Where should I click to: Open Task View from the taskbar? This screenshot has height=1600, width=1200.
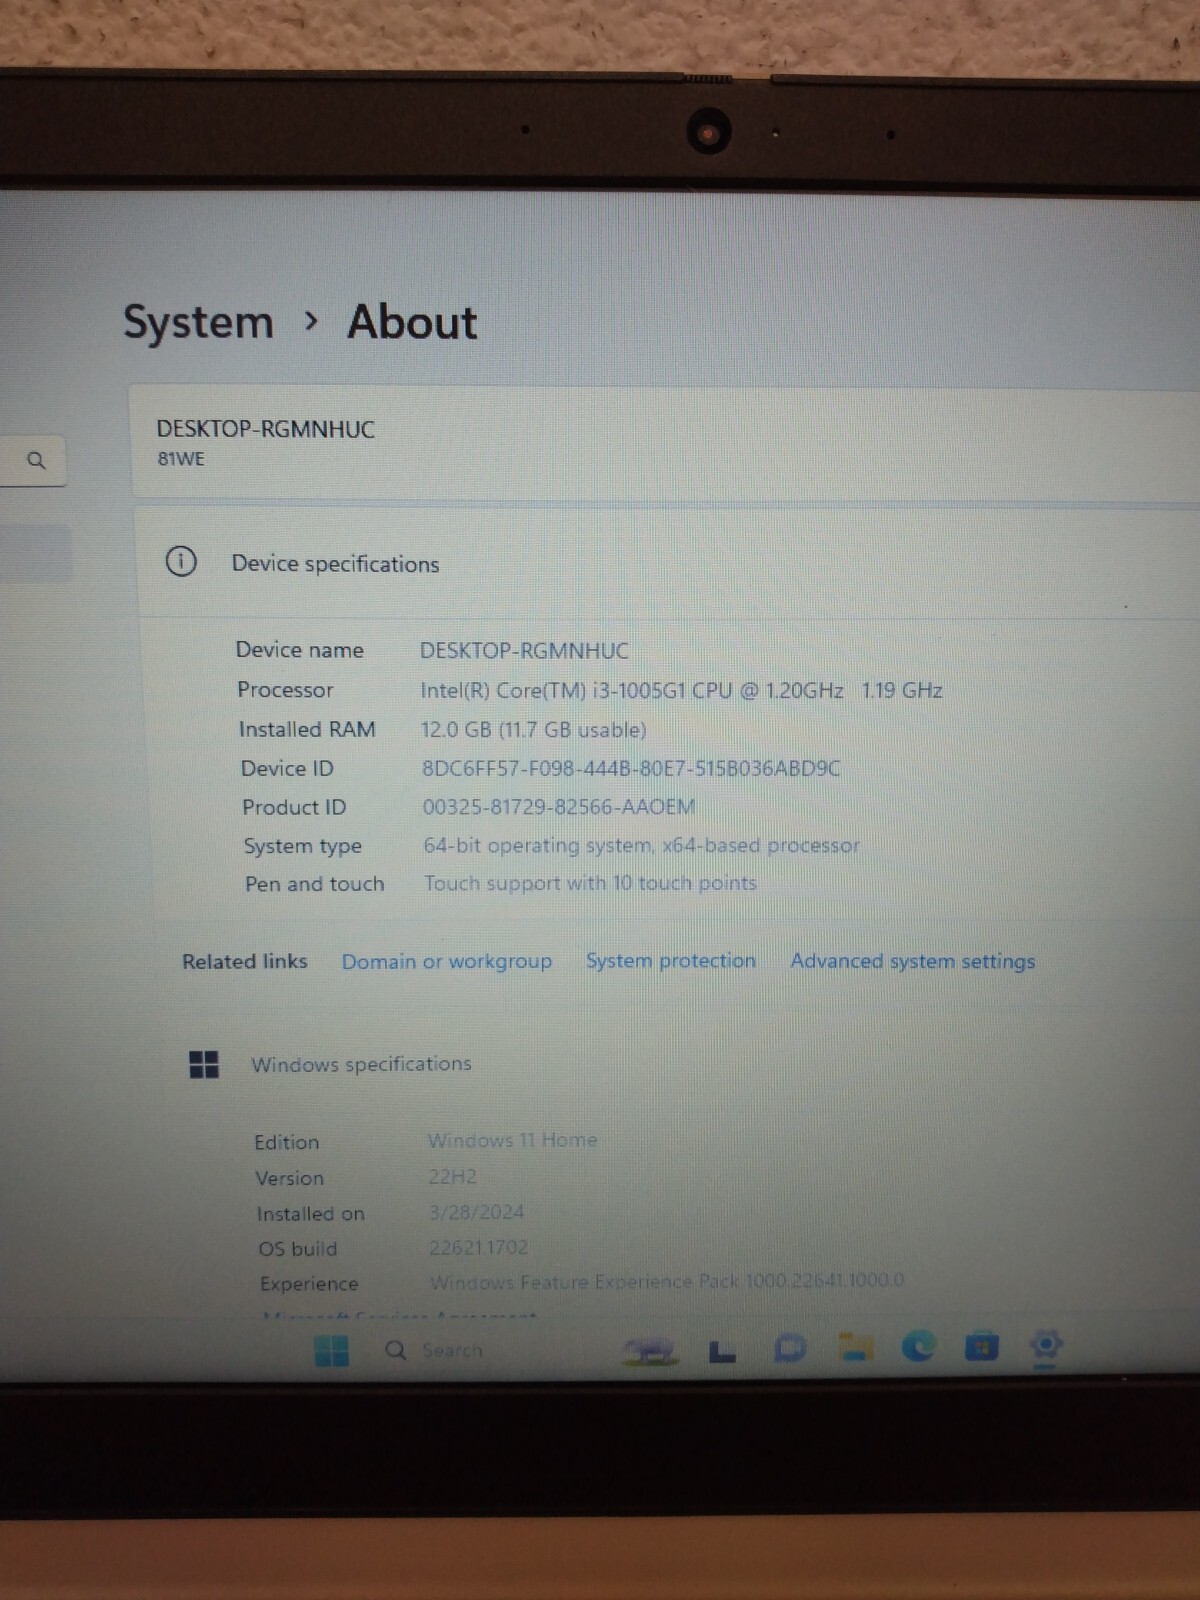click(x=722, y=1351)
